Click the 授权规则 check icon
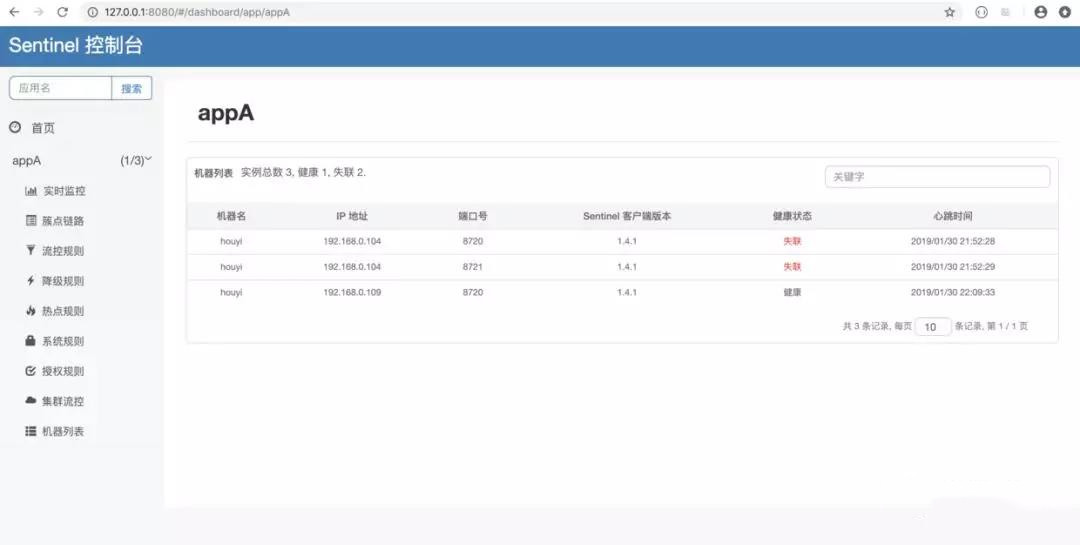The width and height of the screenshot is (1080, 545). [30, 371]
